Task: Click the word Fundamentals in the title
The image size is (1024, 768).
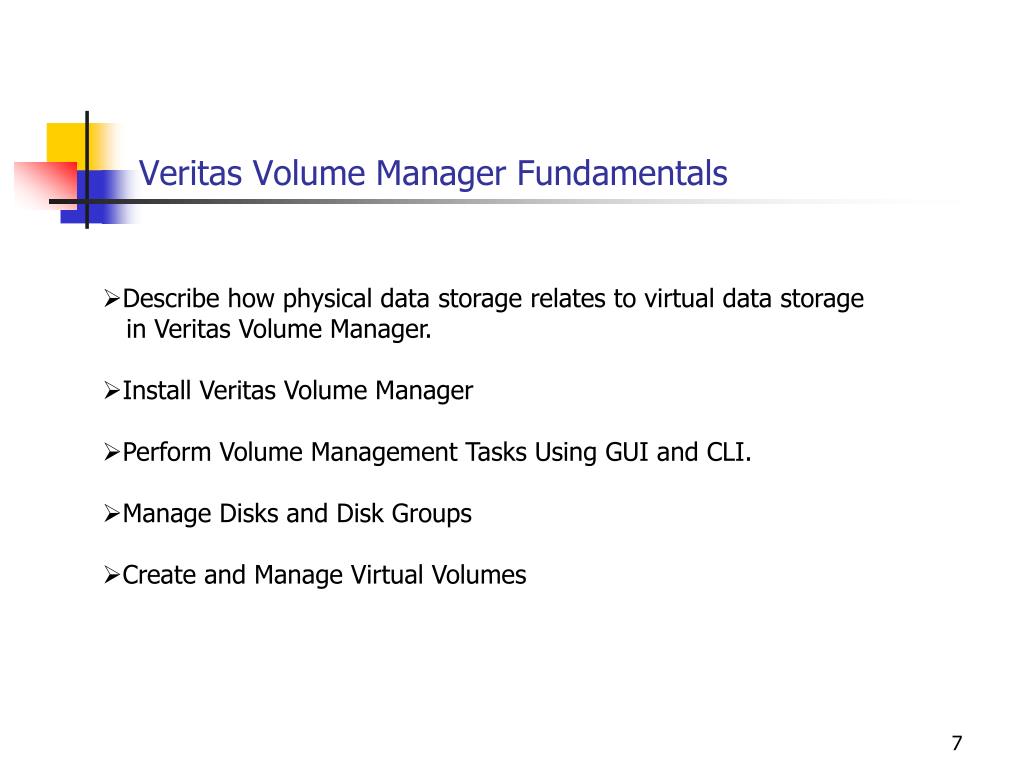Action: pos(622,174)
